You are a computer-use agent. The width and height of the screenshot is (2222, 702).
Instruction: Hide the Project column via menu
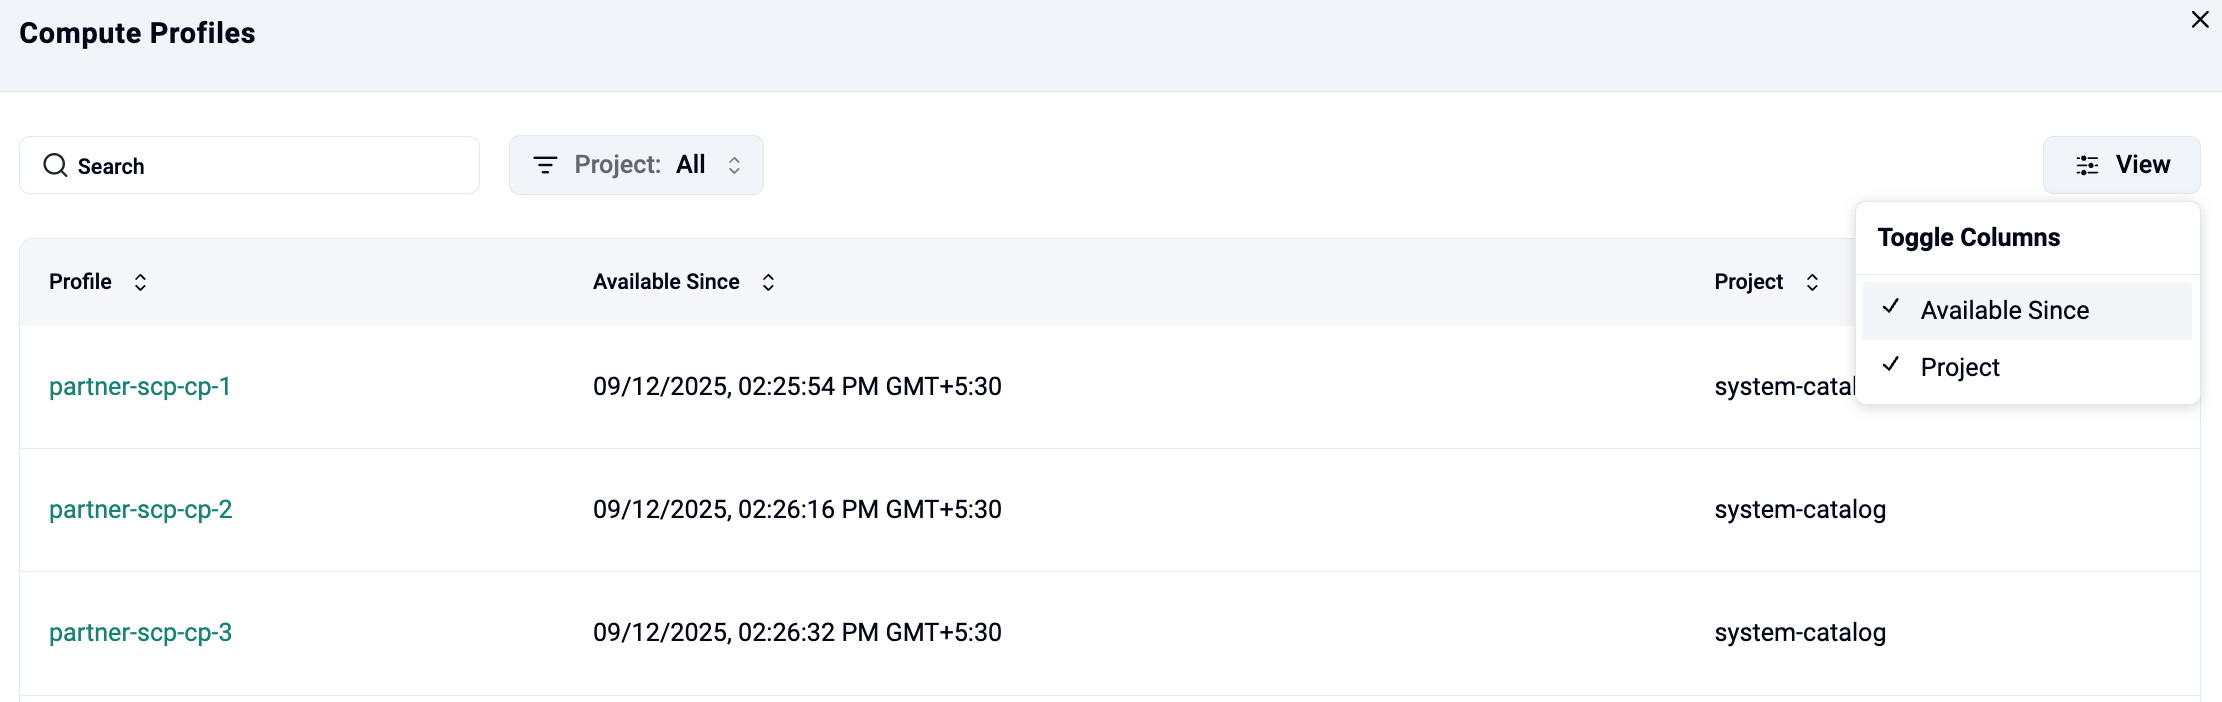(1960, 368)
